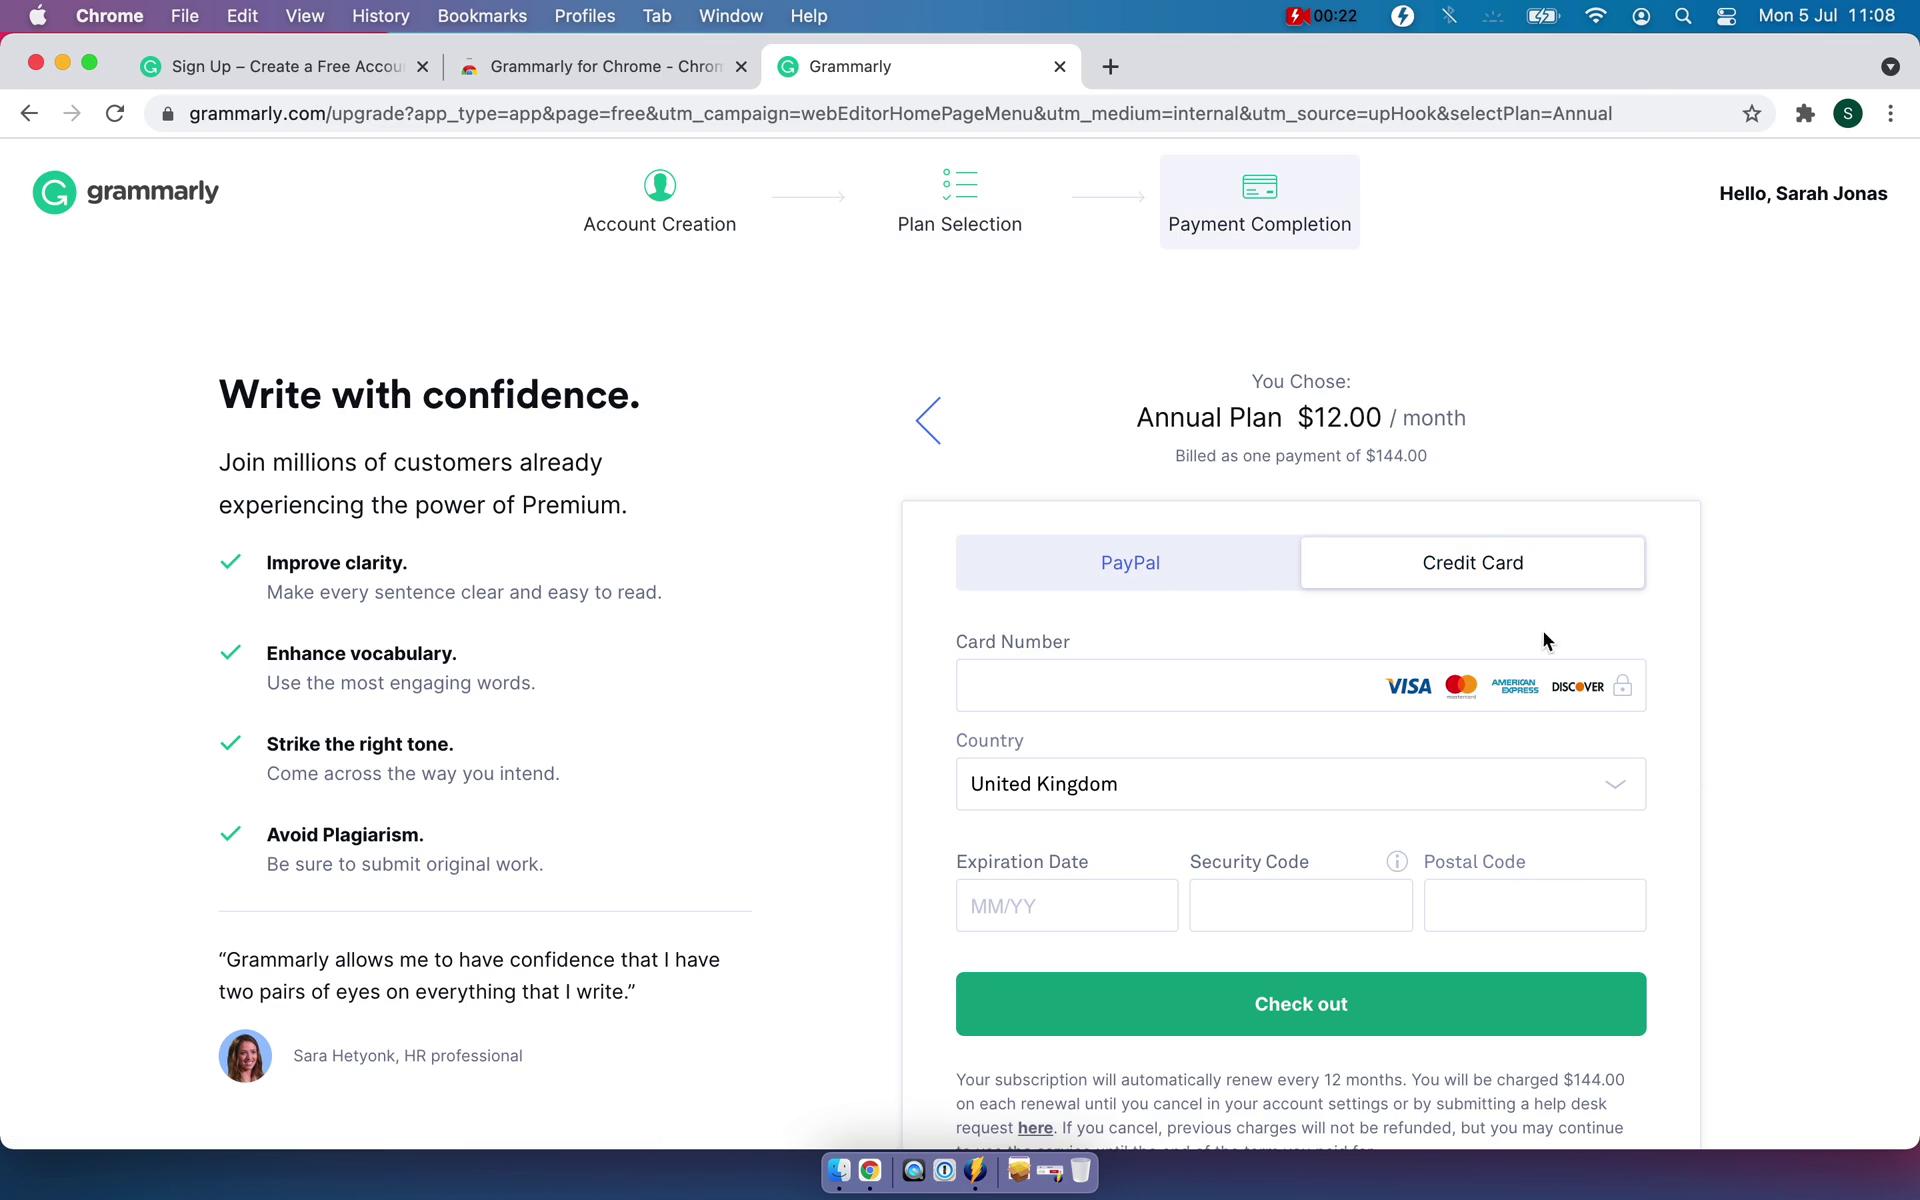The height and width of the screenshot is (1200, 1920).
Task: Click the Check out button
Action: pyautogui.click(x=1300, y=1004)
